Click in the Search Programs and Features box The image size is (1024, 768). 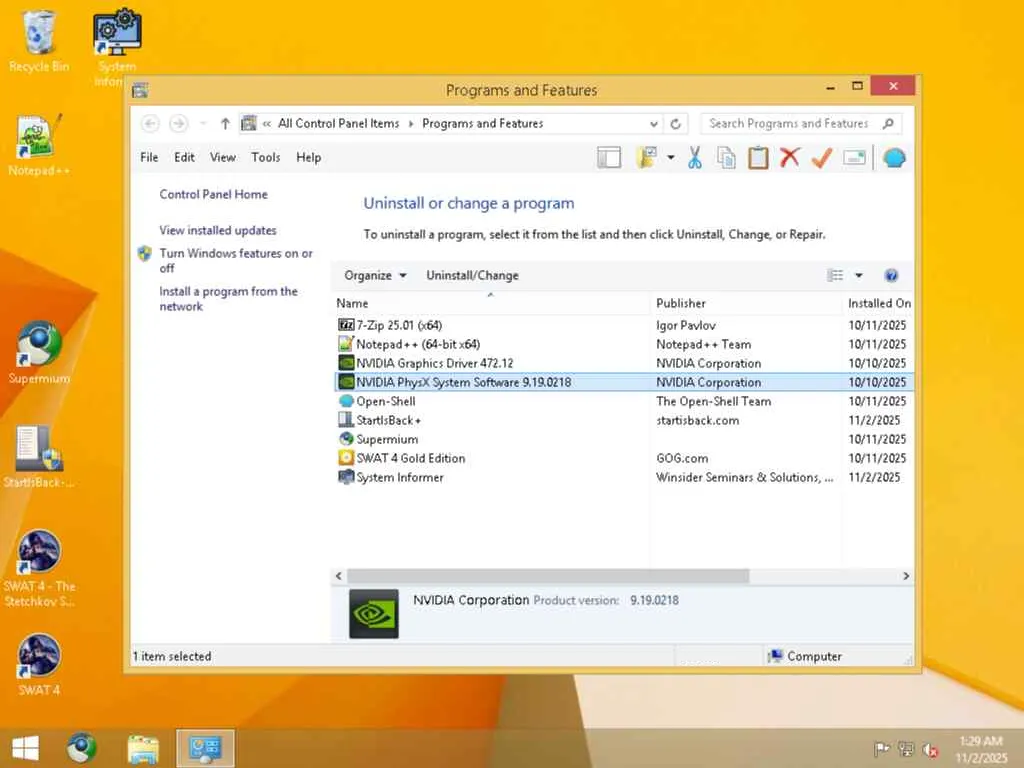(x=801, y=123)
